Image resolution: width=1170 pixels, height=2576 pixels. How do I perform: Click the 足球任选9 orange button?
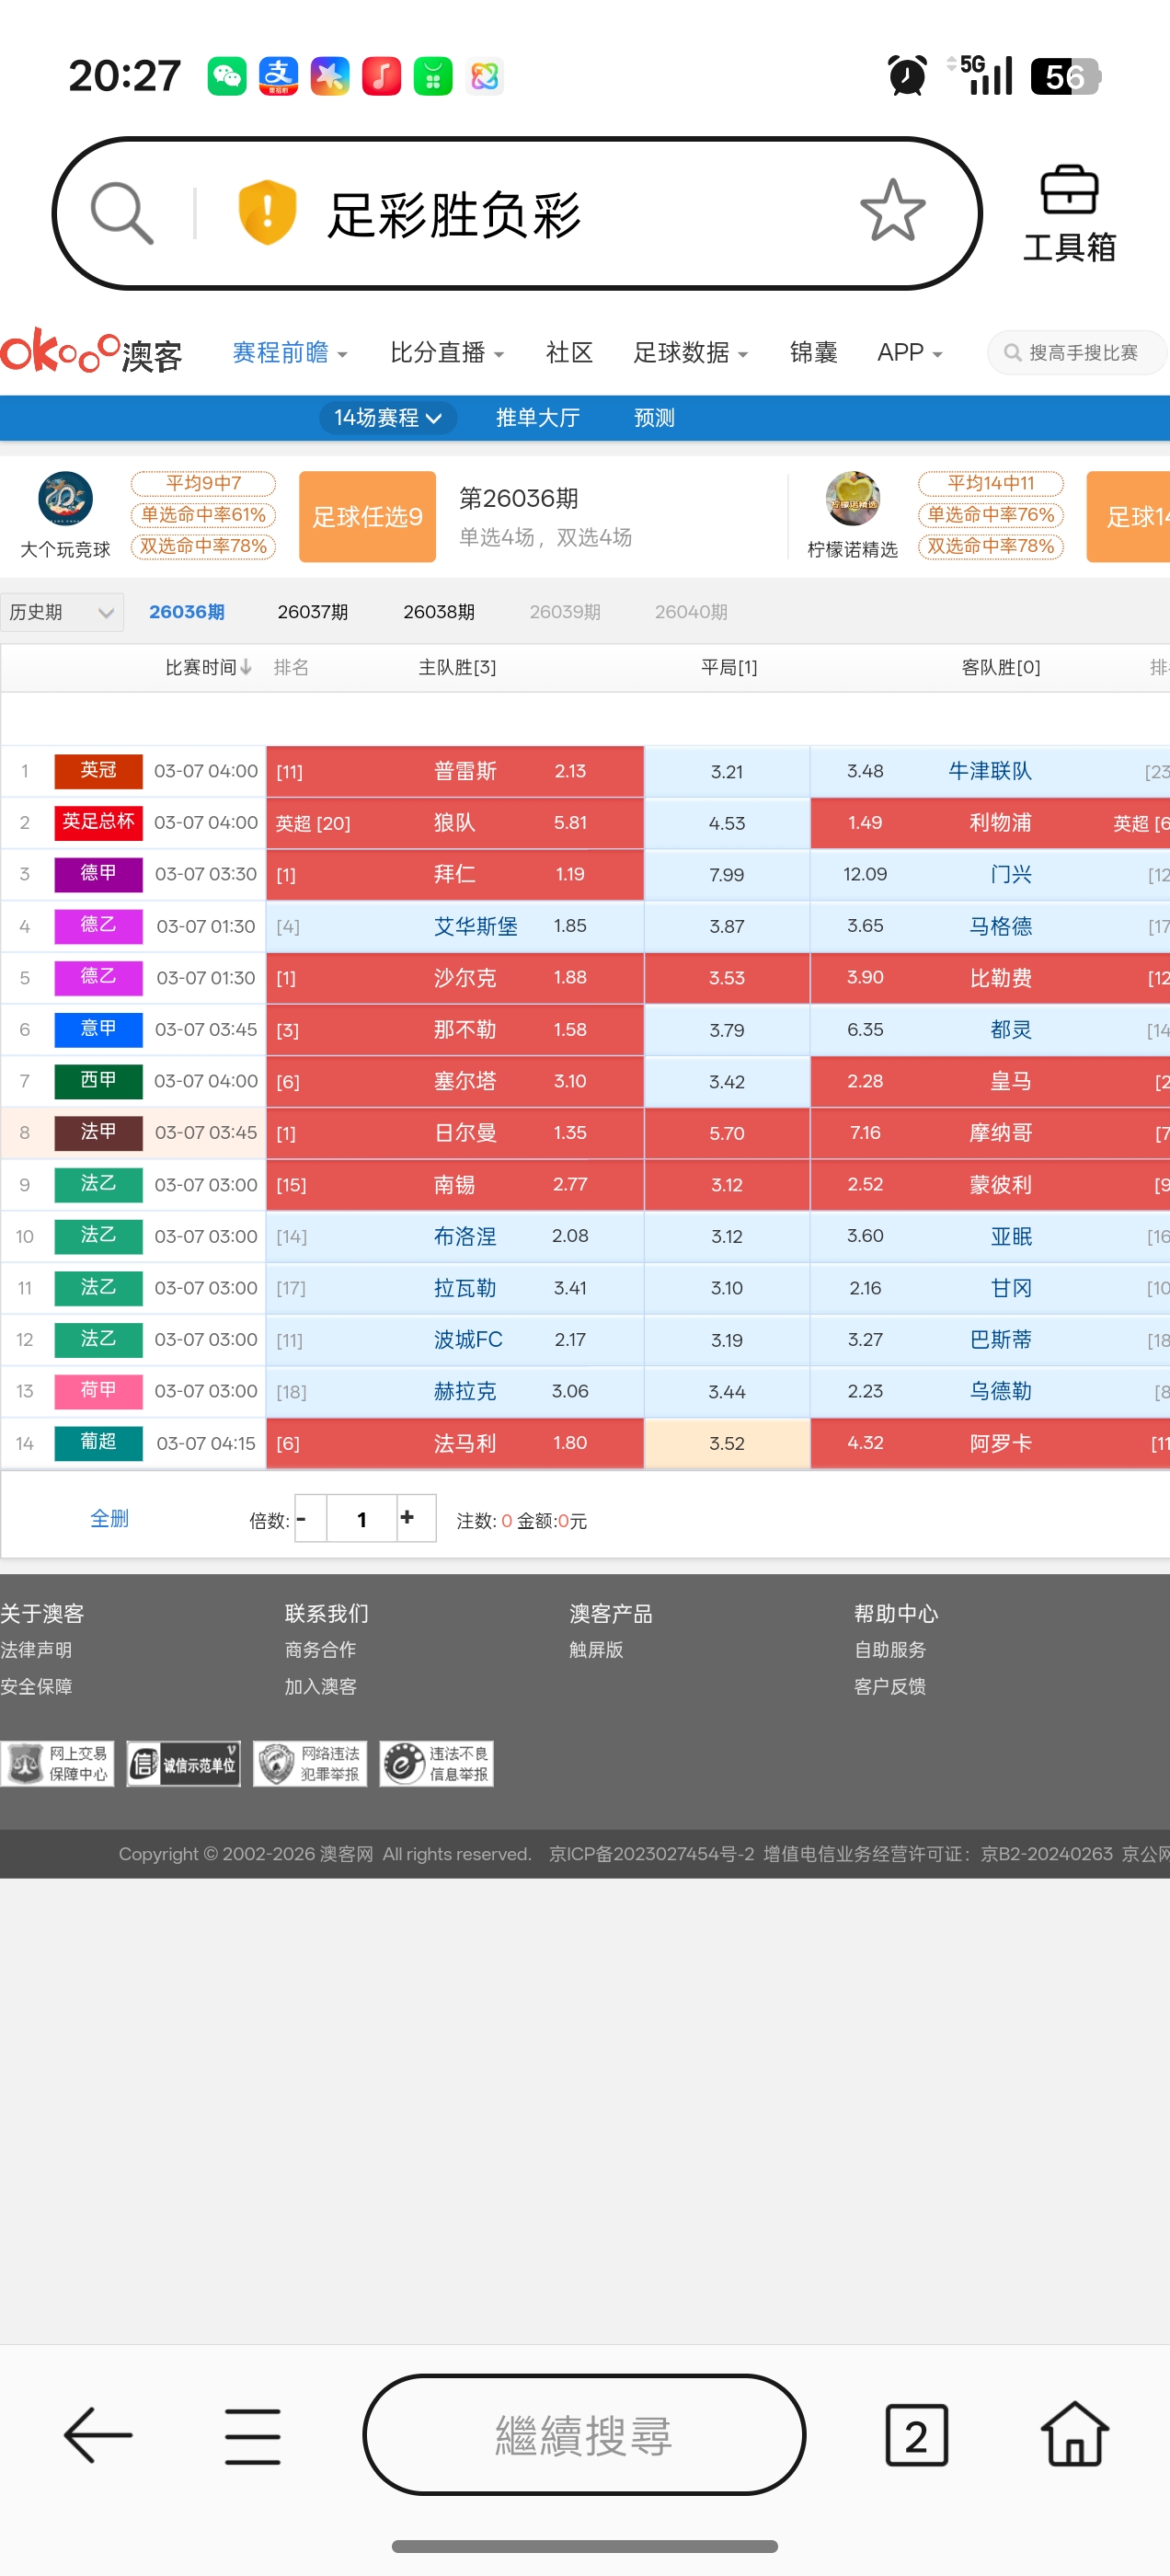pyautogui.click(x=367, y=517)
